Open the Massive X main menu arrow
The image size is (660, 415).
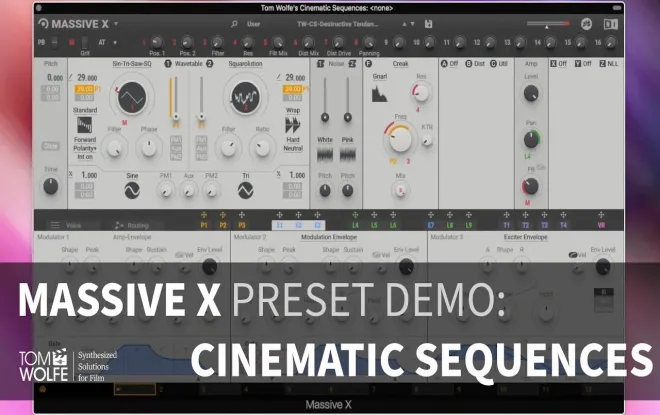[x=116, y=24]
